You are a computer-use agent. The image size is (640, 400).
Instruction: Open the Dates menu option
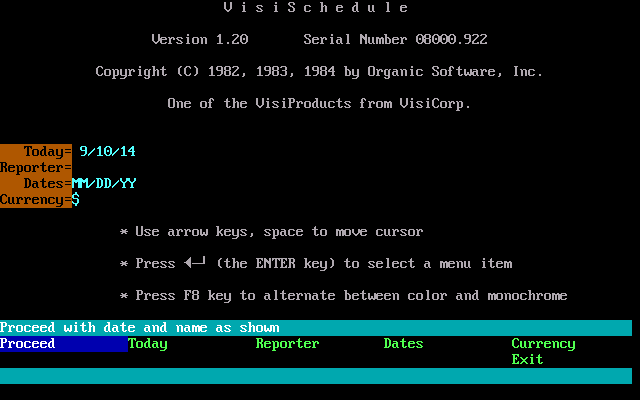pos(403,343)
